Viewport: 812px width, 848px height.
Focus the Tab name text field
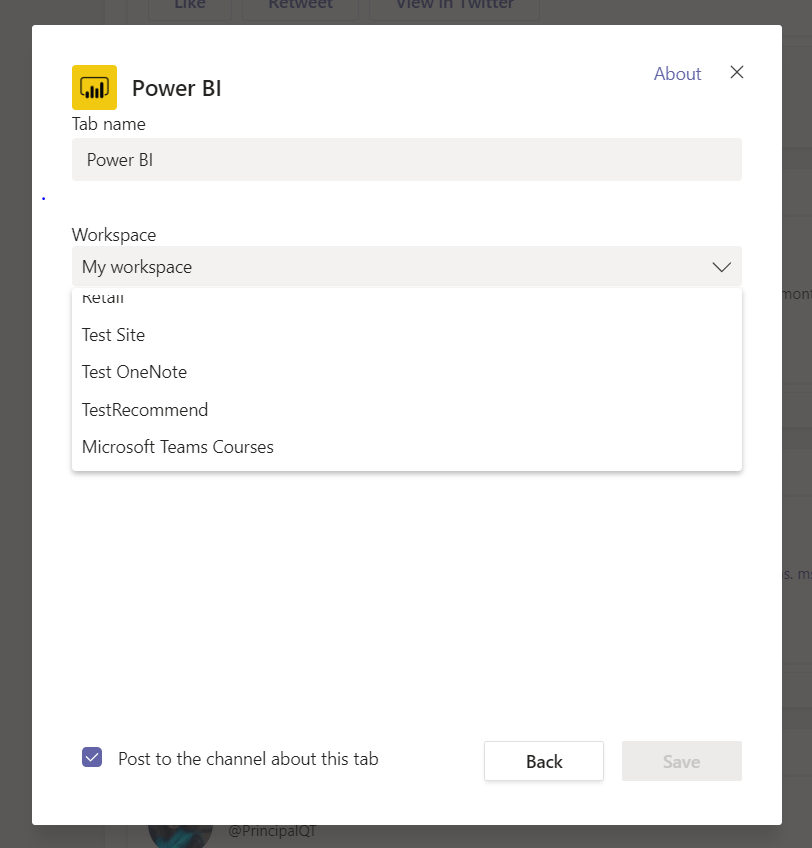(x=406, y=160)
